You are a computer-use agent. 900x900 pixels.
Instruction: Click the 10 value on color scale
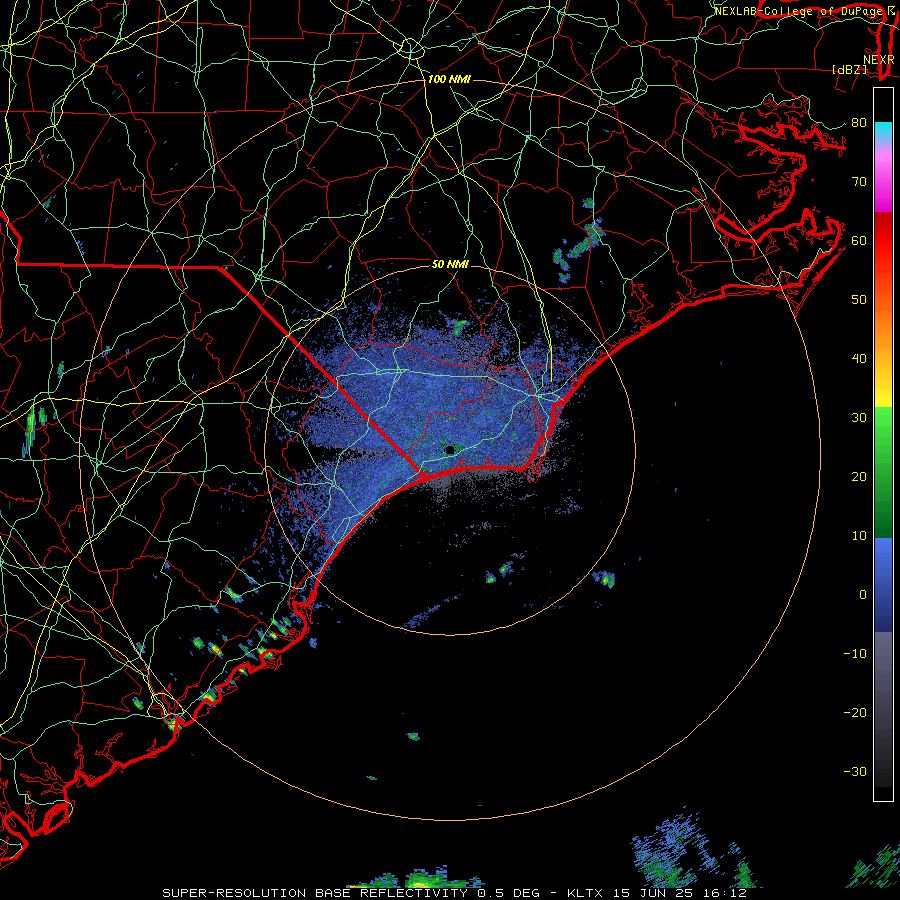[859, 536]
